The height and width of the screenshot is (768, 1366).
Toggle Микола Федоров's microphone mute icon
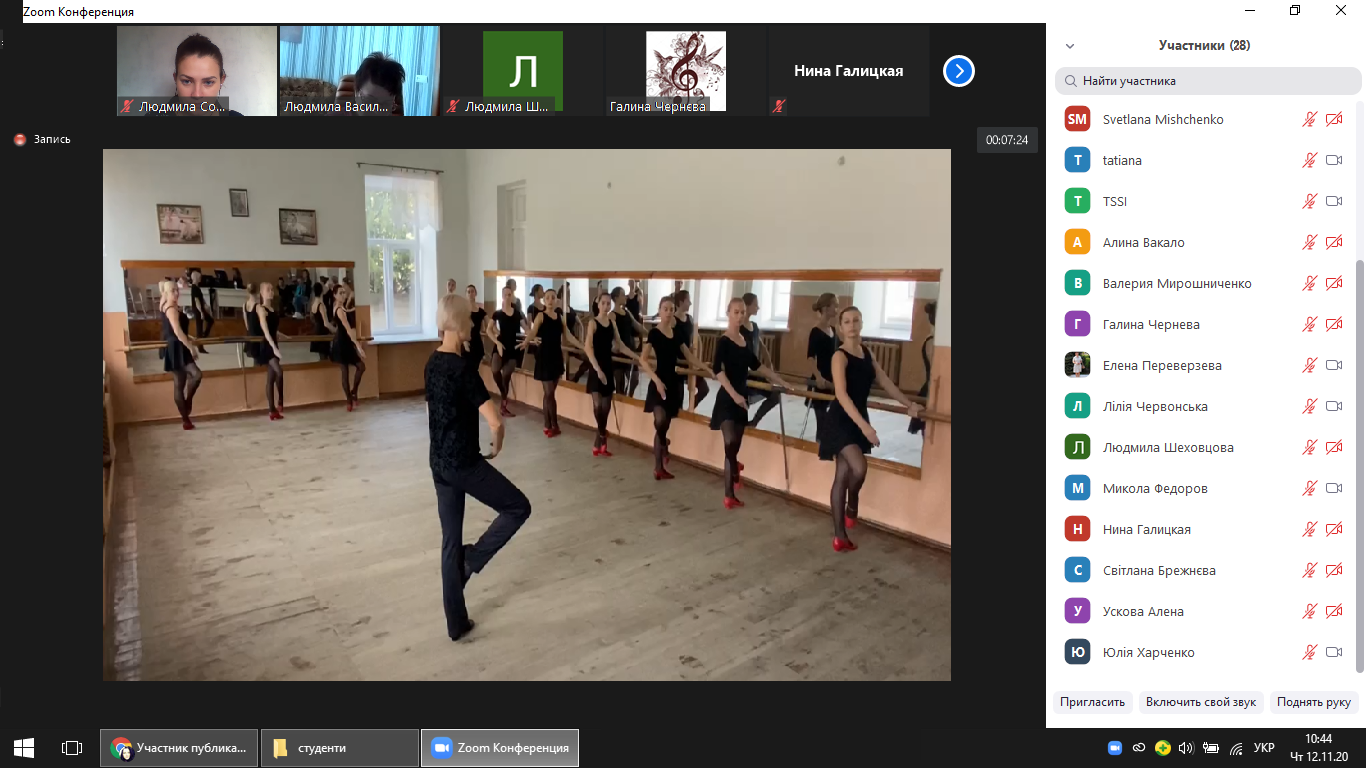coord(1309,489)
